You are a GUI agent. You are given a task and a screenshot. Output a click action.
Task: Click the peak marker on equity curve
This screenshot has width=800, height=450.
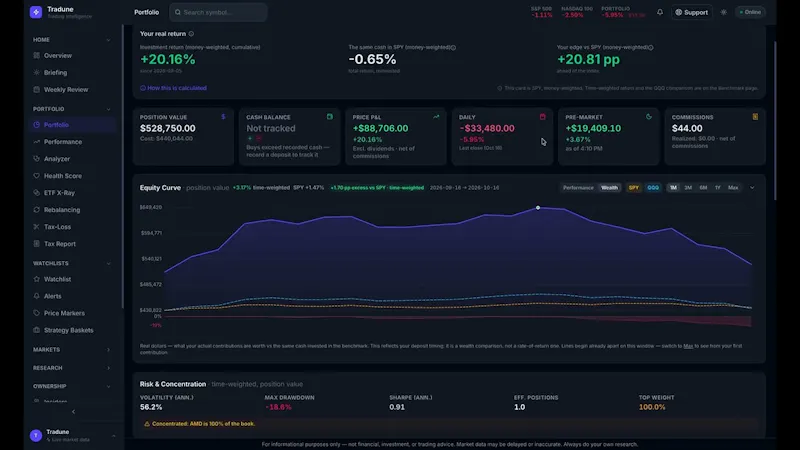[538, 208]
